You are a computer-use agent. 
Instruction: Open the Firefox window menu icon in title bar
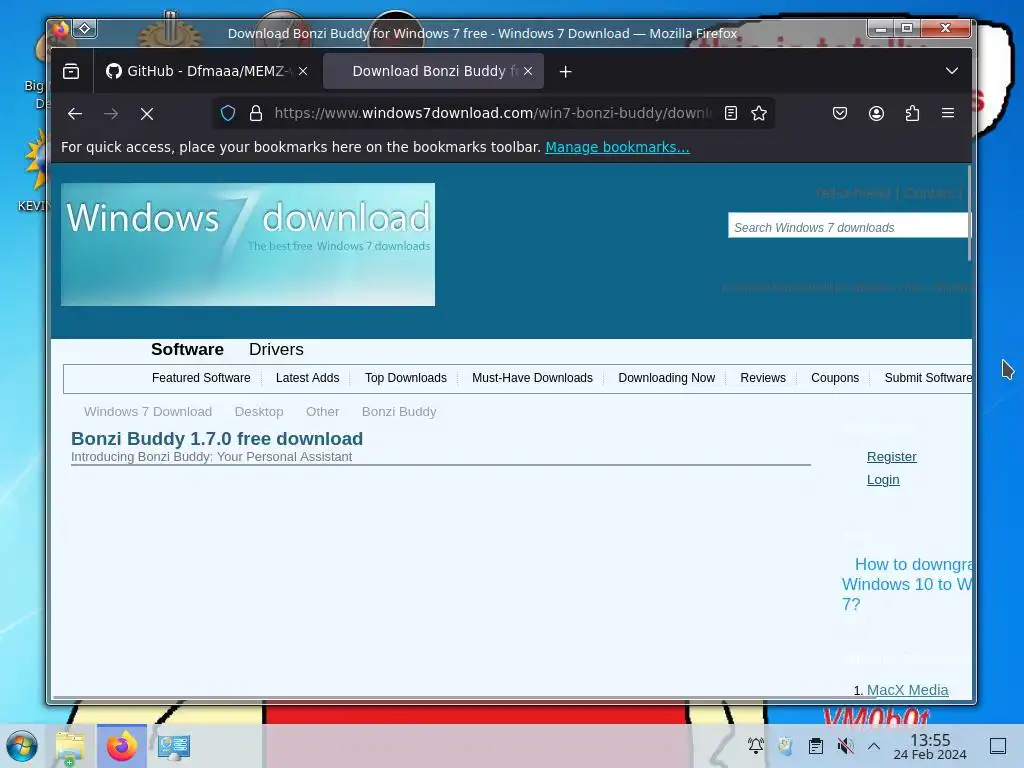tap(60, 29)
